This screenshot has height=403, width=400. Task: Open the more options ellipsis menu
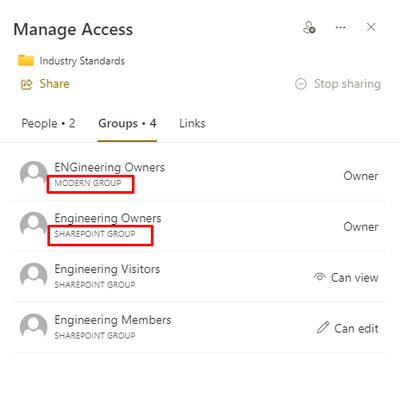pos(340,27)
